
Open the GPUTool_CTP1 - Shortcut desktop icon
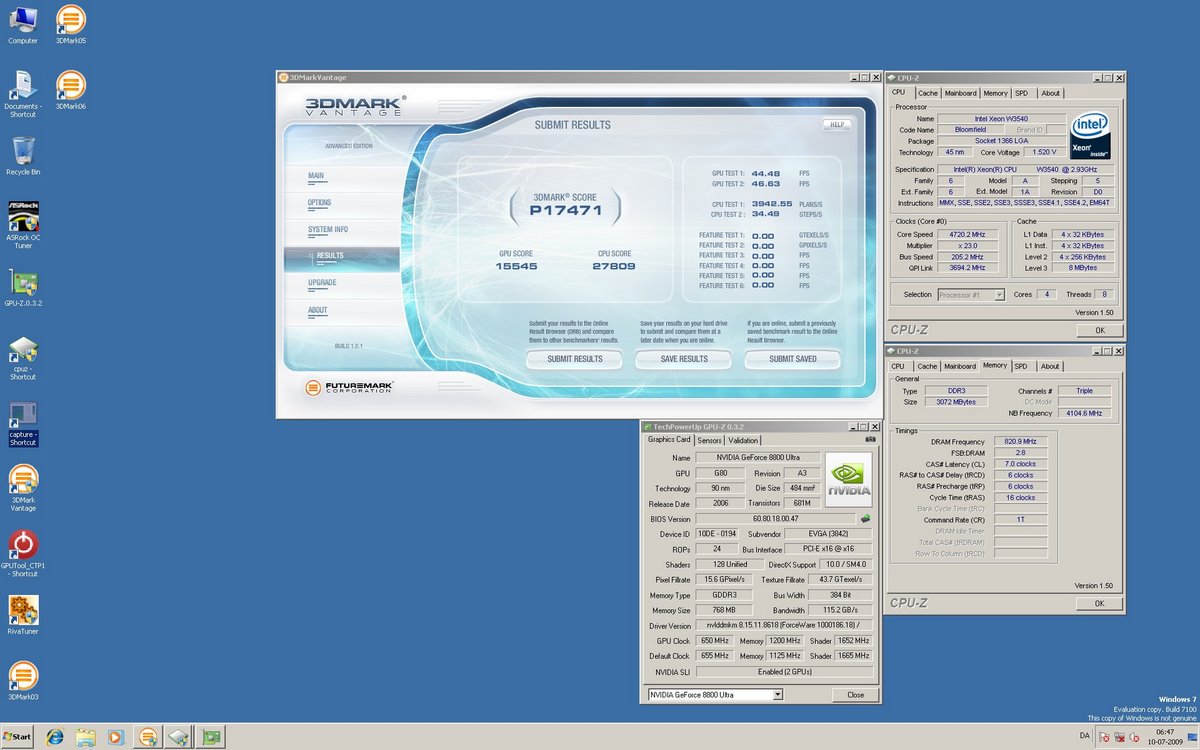point(23,554)
